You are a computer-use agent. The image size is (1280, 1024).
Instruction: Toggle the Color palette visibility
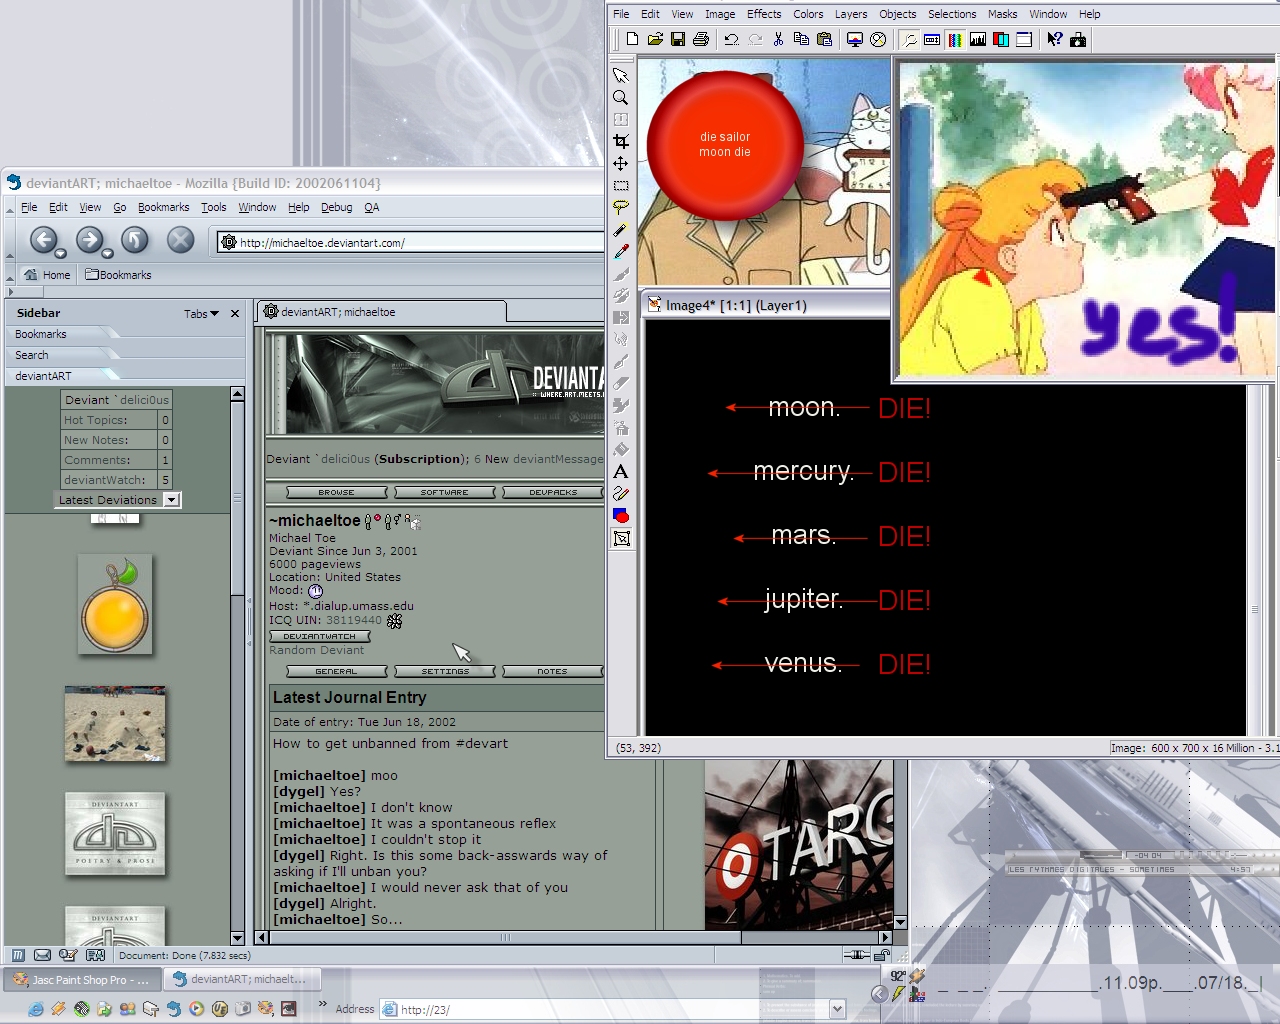(x=955, y=40)
